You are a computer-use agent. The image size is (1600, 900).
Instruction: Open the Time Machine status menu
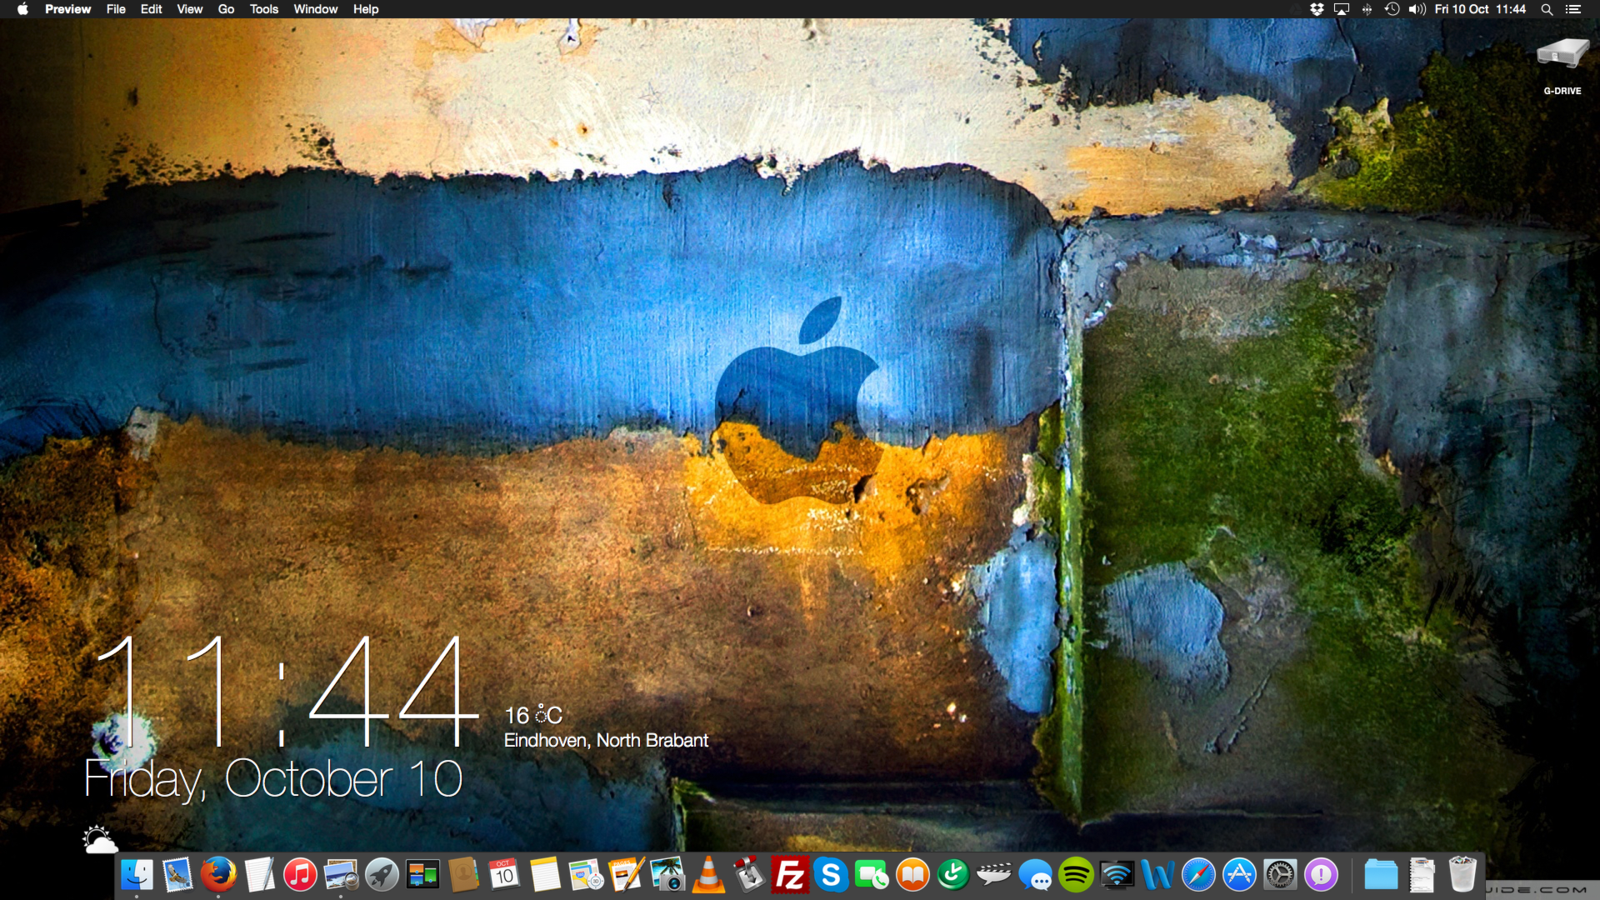coord(1392,9)
